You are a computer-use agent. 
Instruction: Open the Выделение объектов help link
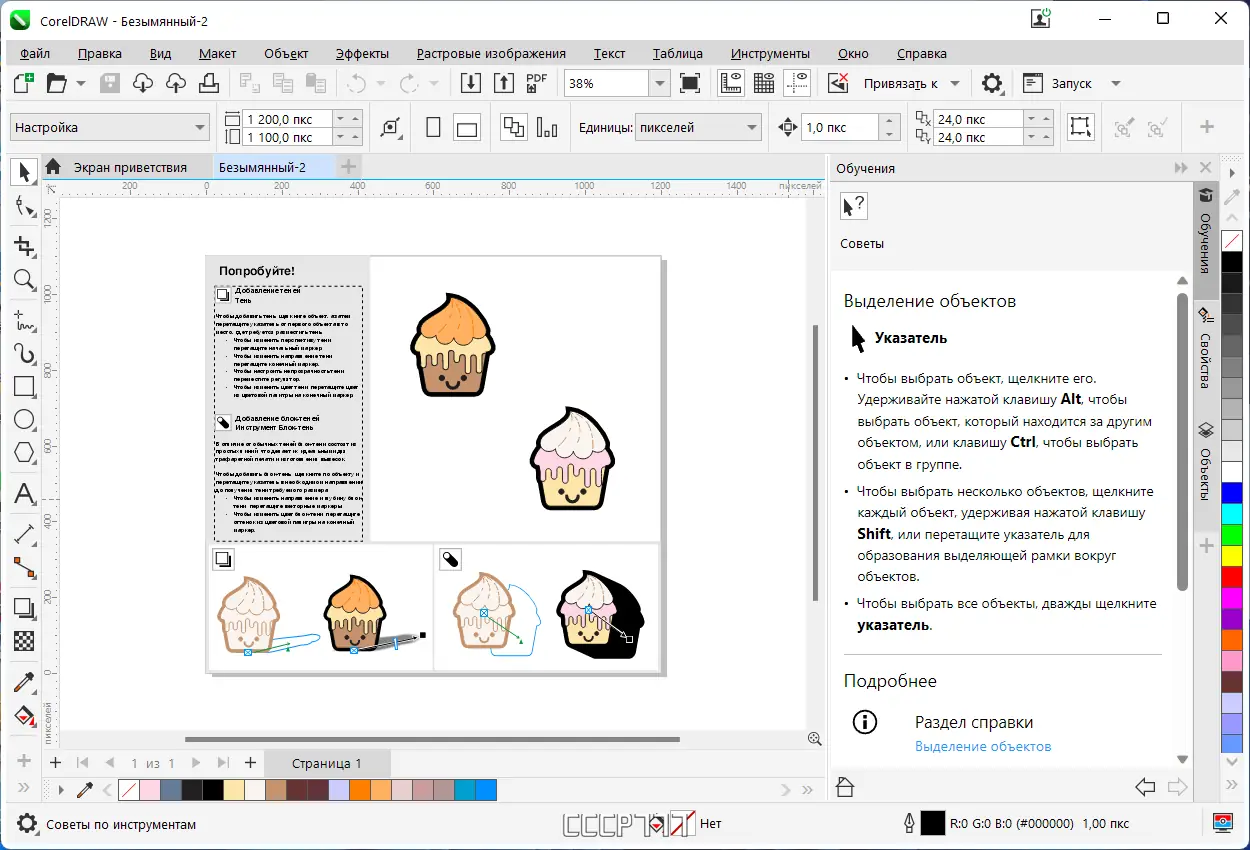point(983,746)
